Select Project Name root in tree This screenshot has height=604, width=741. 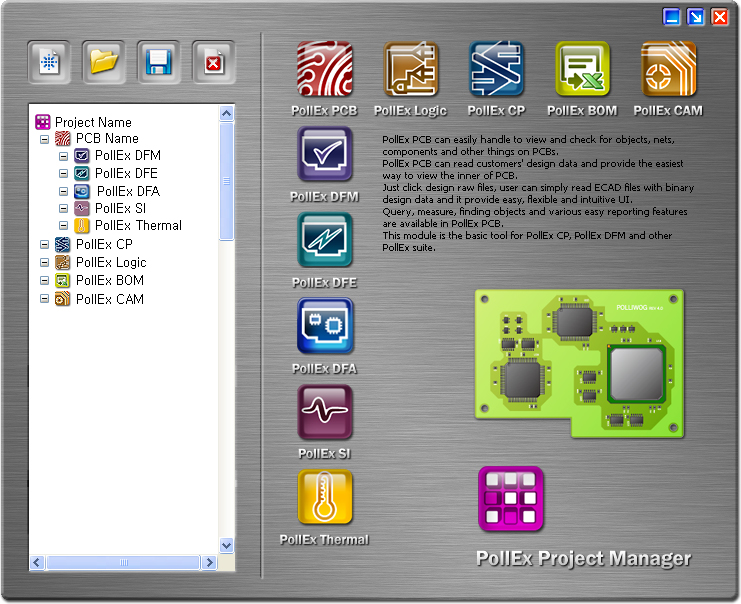[93, 122]
